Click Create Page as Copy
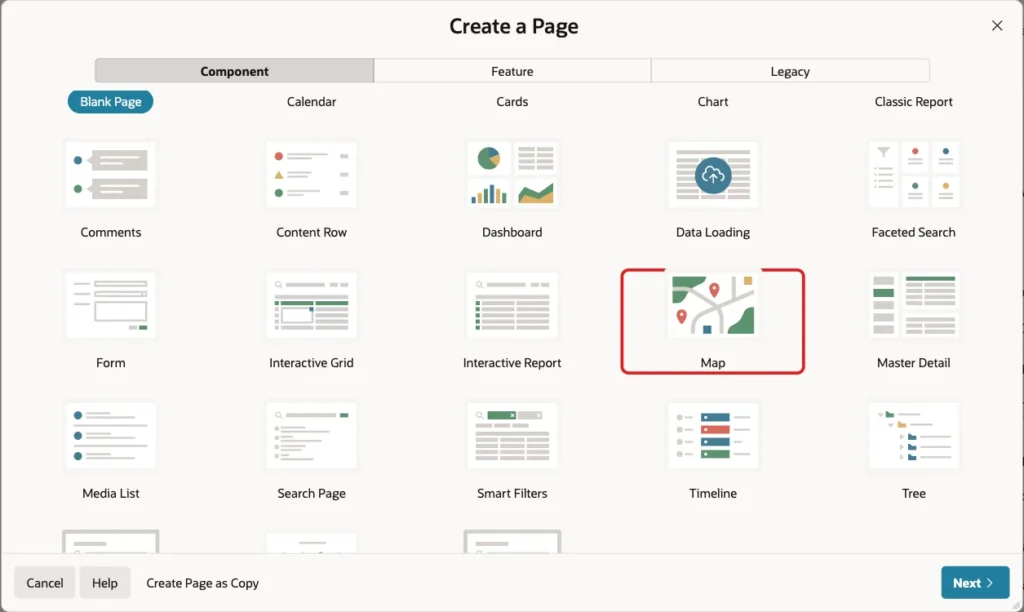 tap(202, 583)
